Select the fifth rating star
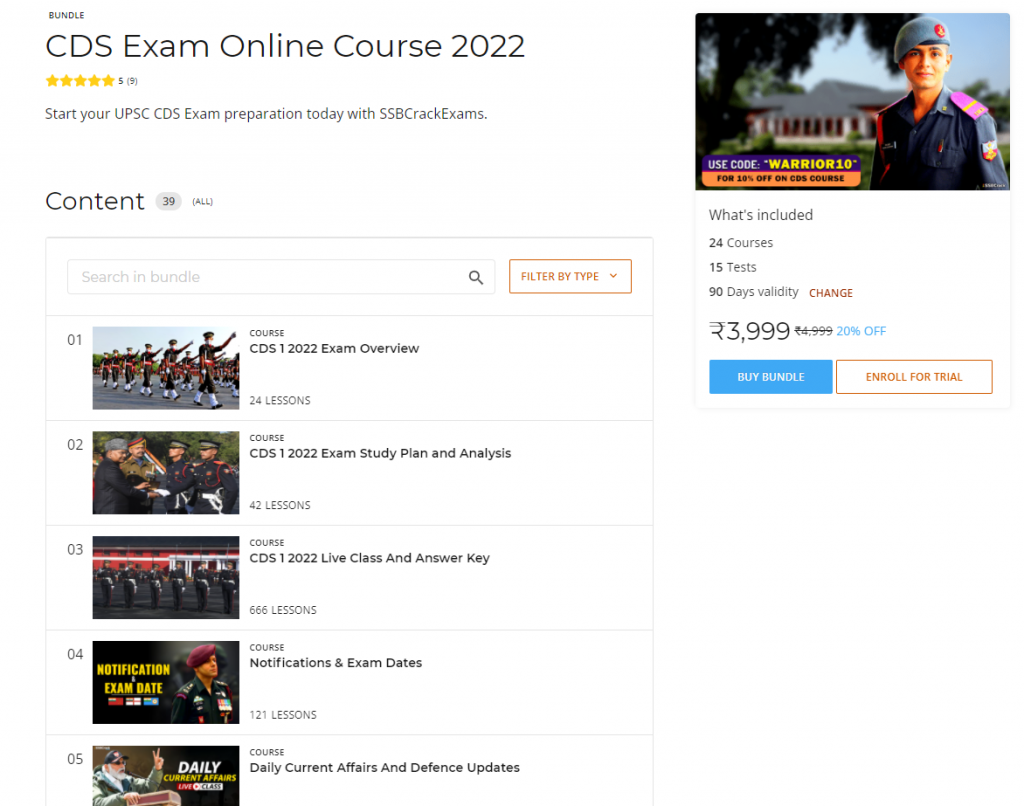Viewport: 1024px width, 806px height. coord(107,80)
